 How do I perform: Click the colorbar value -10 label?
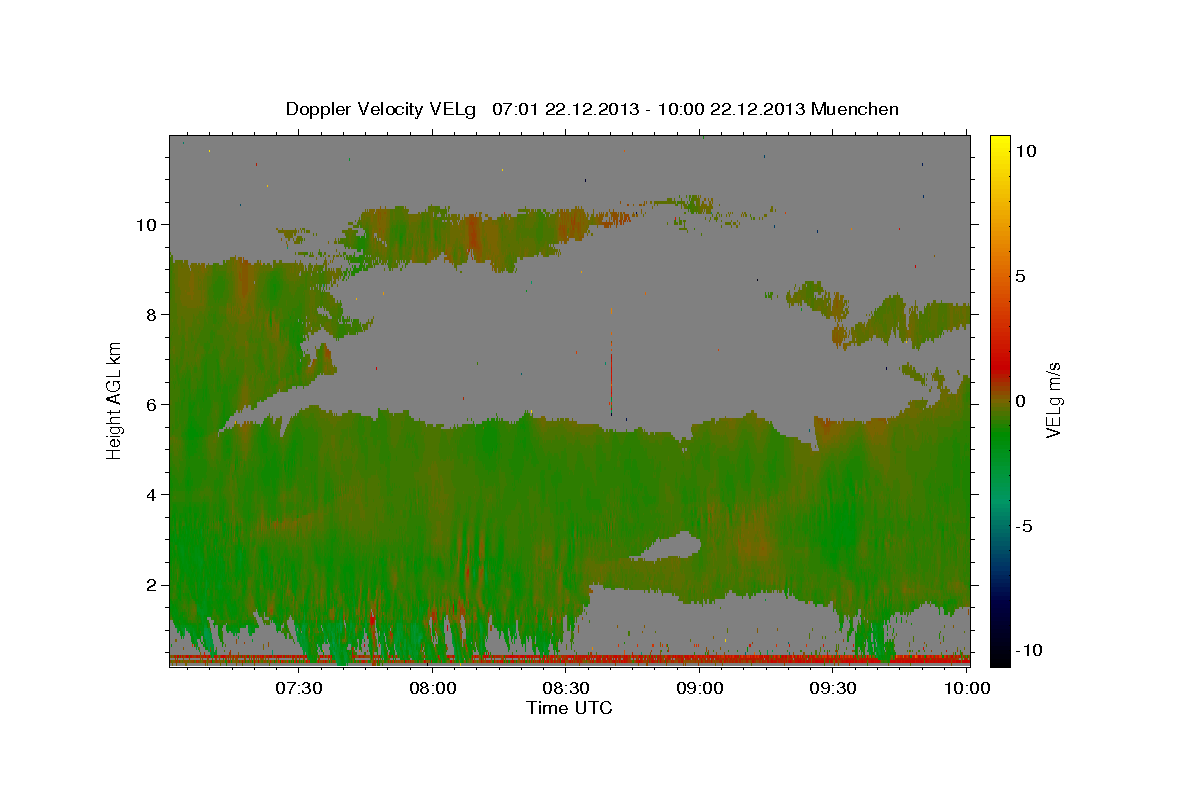tap(1027, 650)
